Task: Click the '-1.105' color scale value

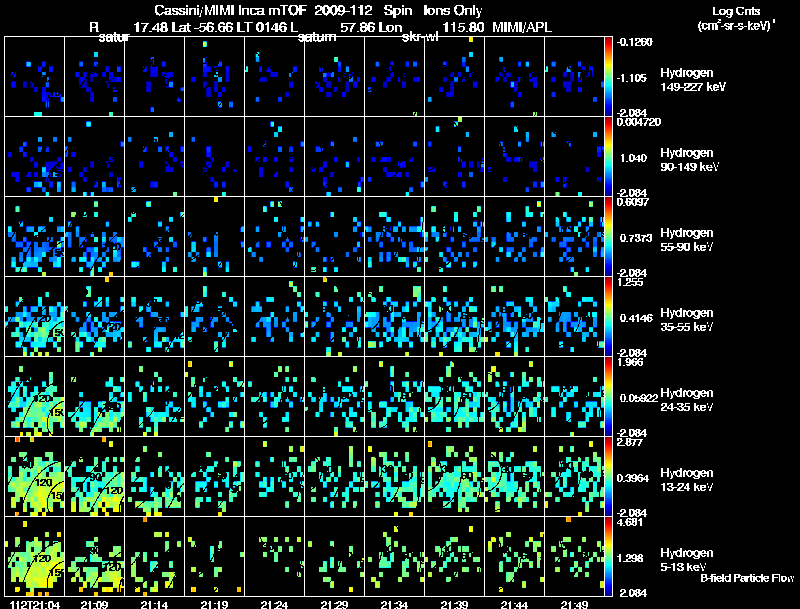Action: tap(632, 78)
